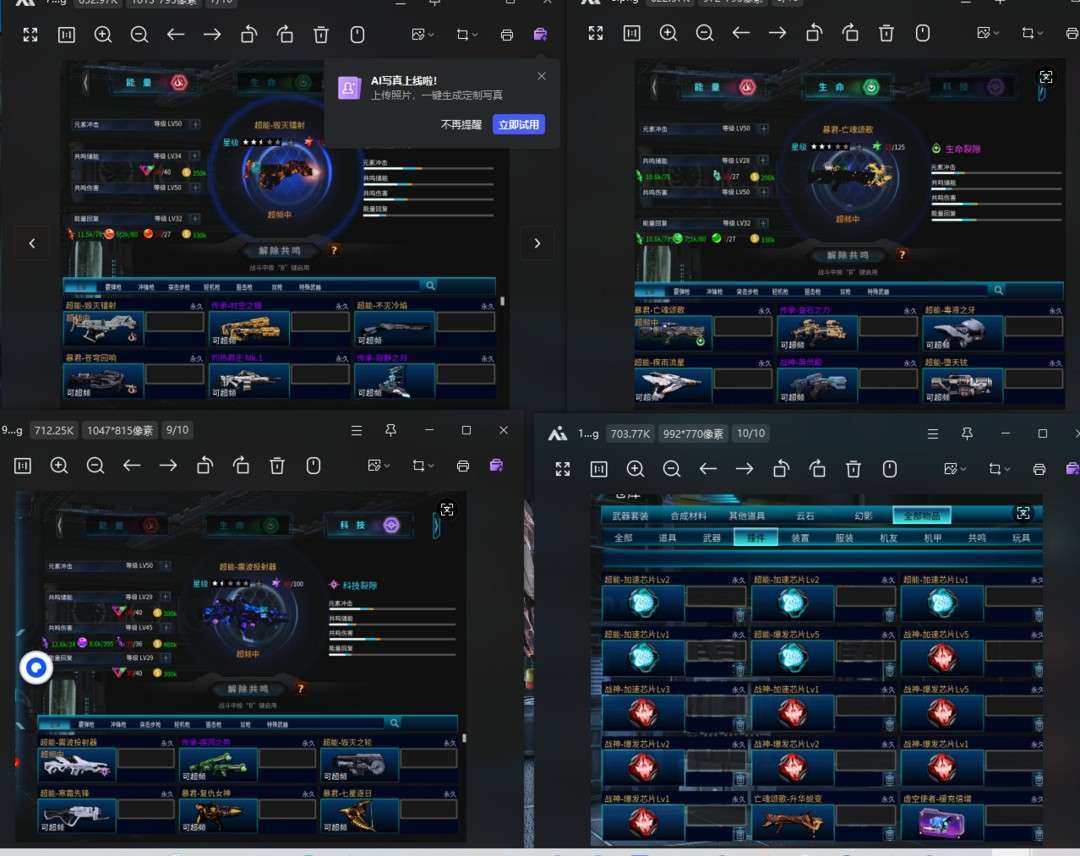Screen dimensions: 1080x856
Task: Print the image from the 10/10 viewer
Action: click(x=1039, y=469)
